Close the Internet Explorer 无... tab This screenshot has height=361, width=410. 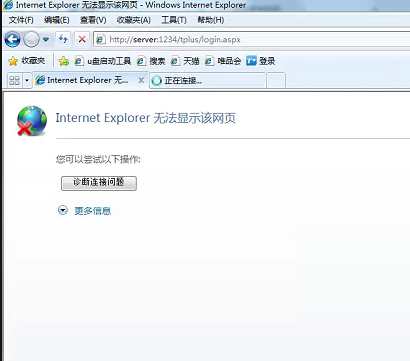click(141, 80)
